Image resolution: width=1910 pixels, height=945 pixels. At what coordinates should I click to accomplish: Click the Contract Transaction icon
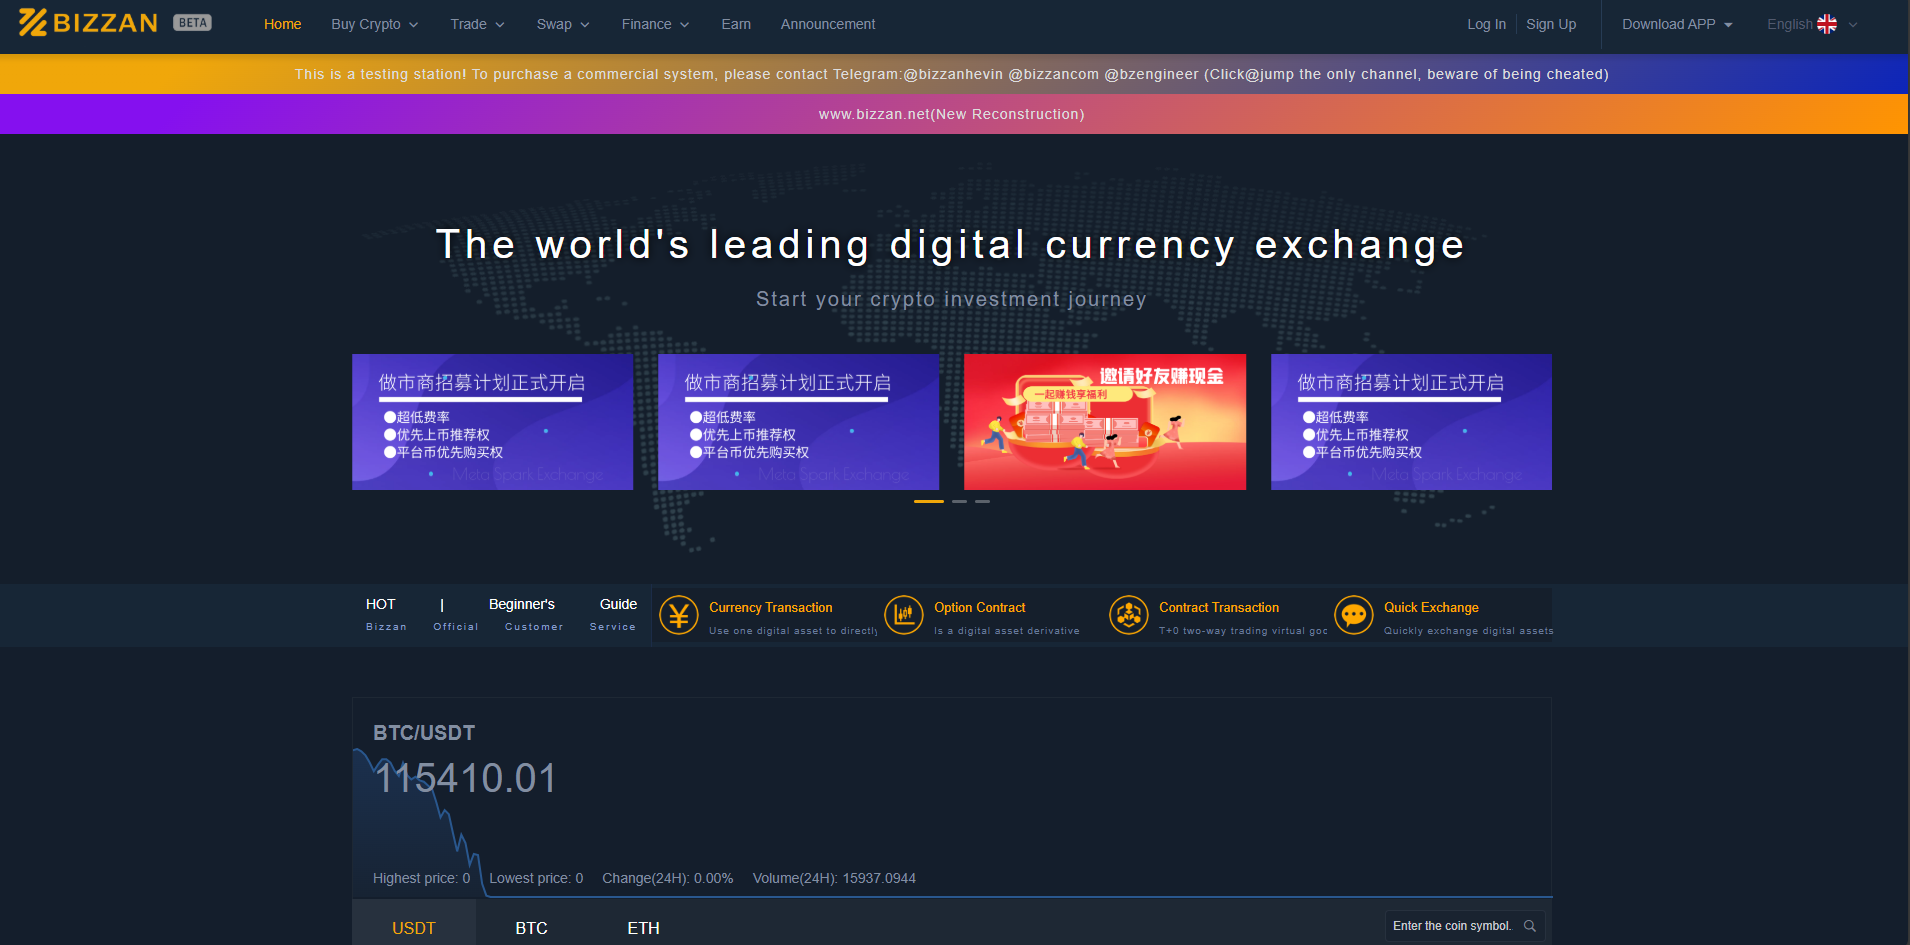pyautogui.click(x=1129, y=615)
